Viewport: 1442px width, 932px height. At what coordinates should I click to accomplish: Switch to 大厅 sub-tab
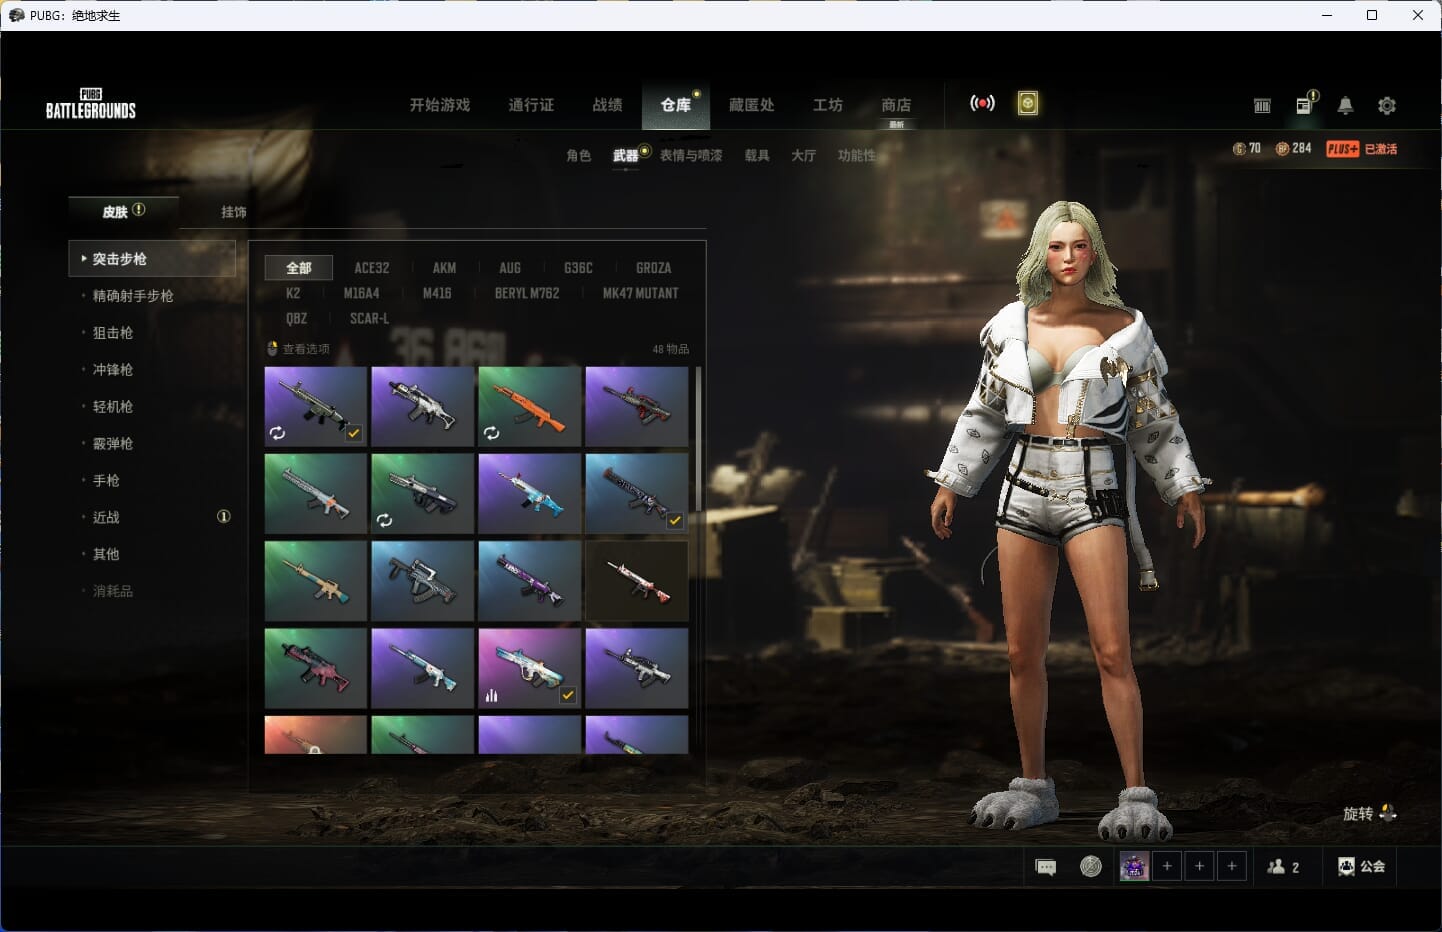(804, 156)
